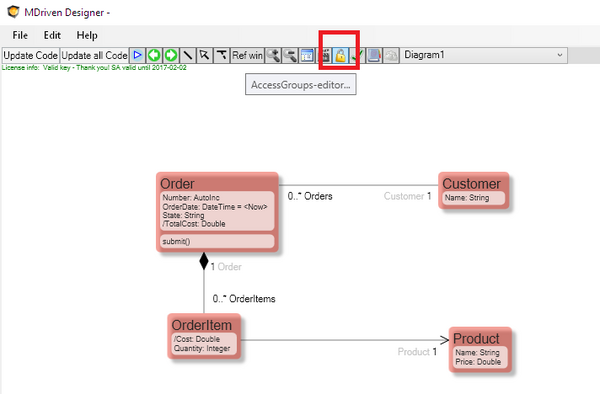Open the Edit menu

tap(52, 35)
